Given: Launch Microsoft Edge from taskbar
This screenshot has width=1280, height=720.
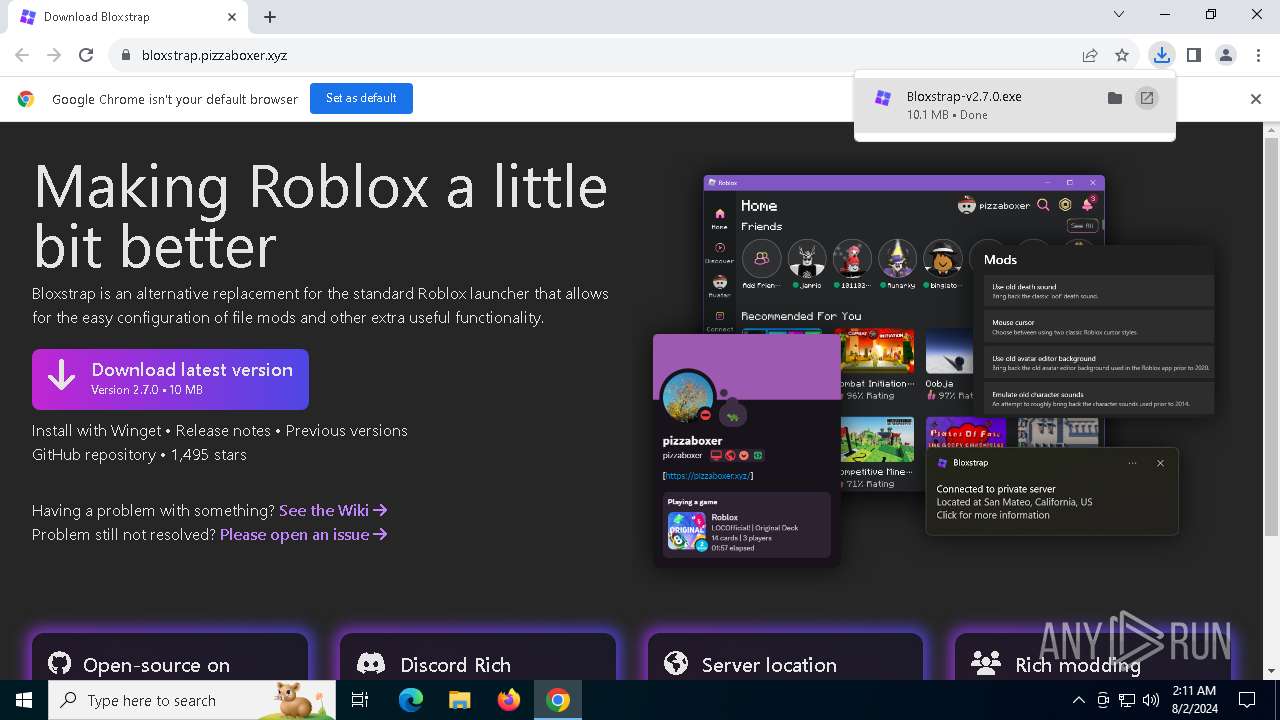Looking at the screenshot, I should click(411, 700).
